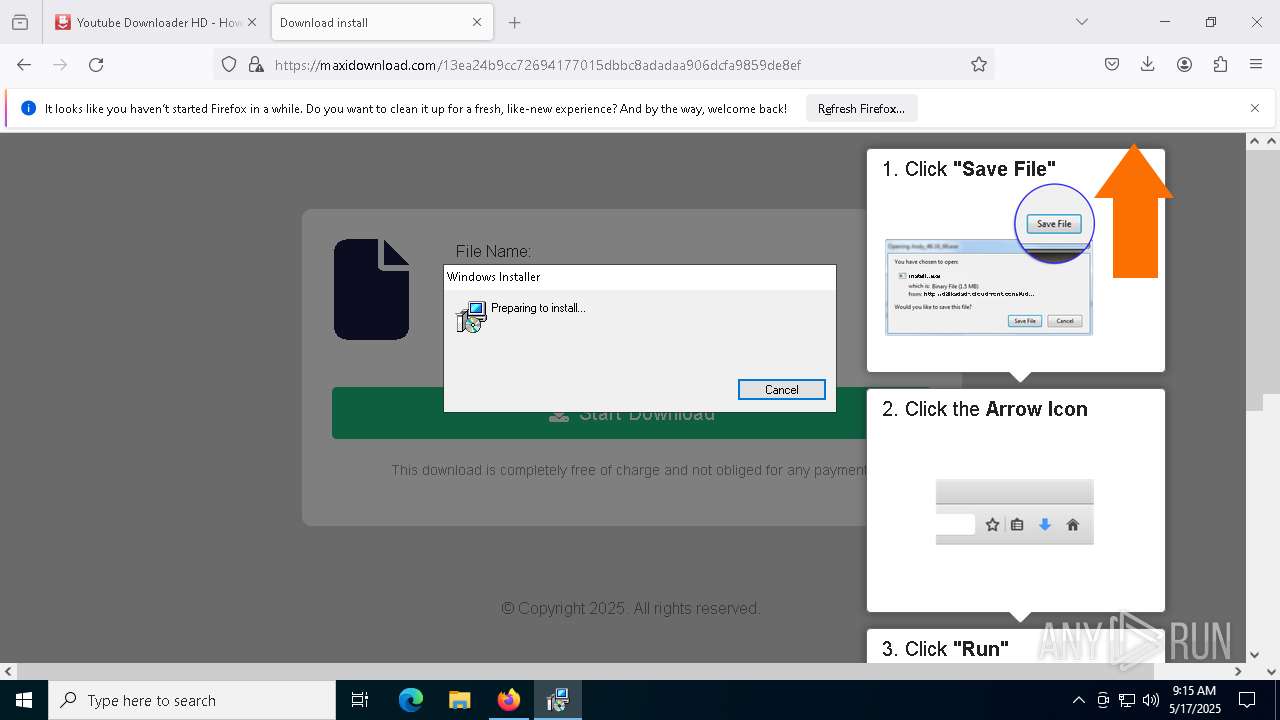Show hidden system tray icons
Viewport: 1280px width, 720px height.
pyautogui.click(x=1078, y=700)
